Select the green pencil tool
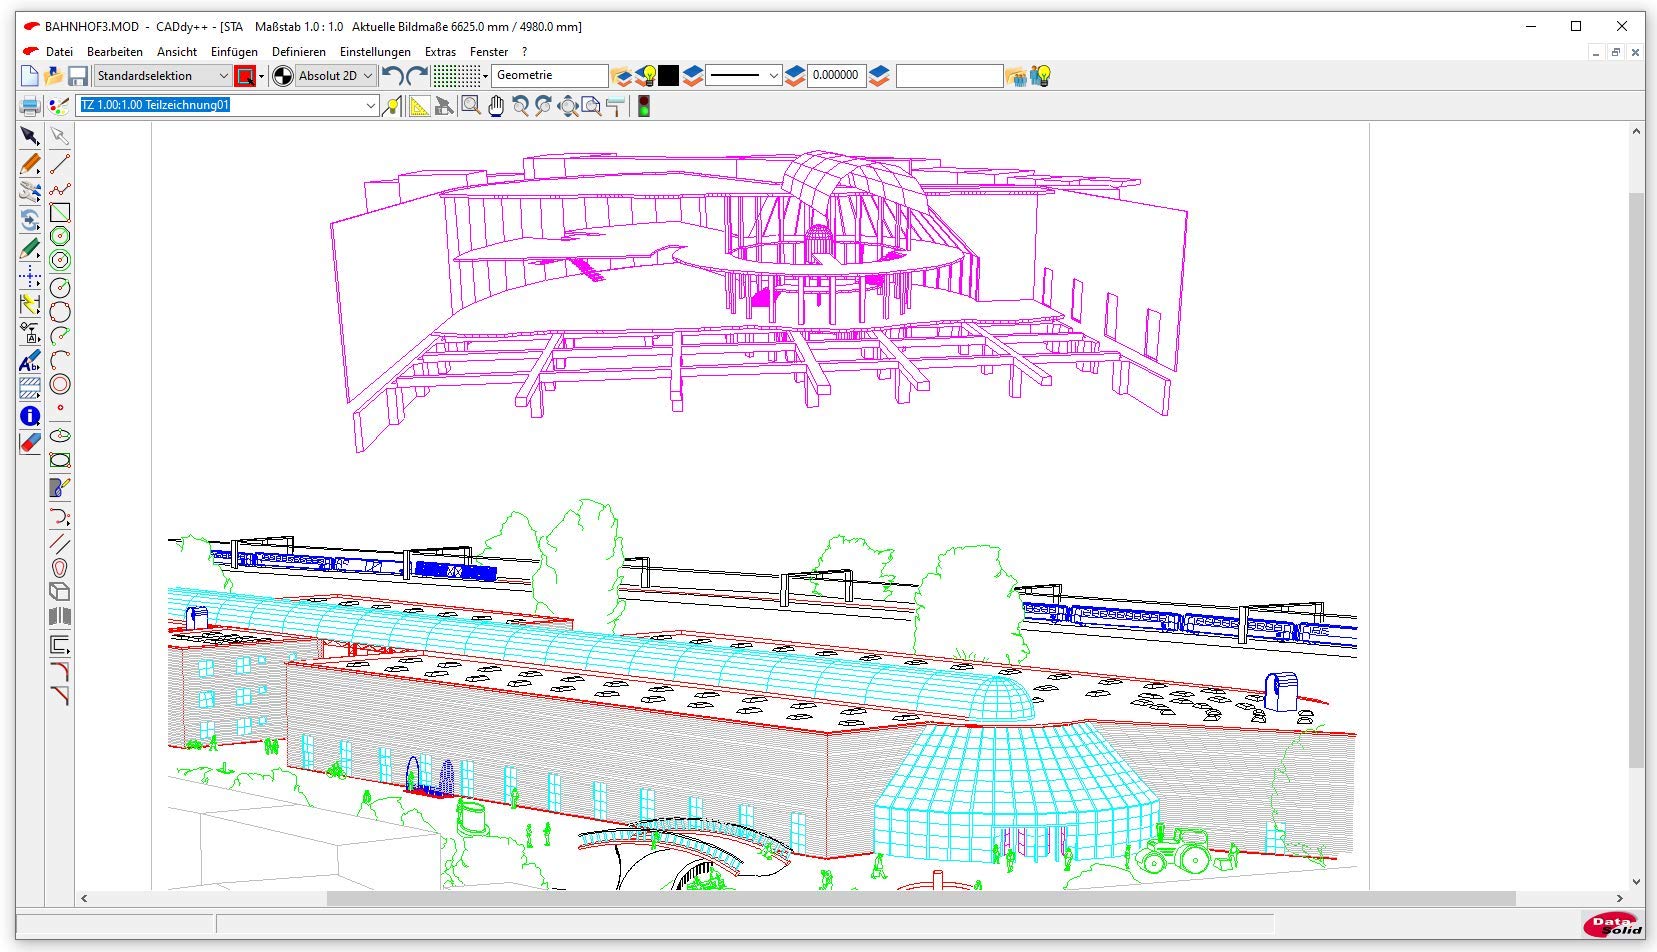1657x952 pixels. tap(30, 248)
